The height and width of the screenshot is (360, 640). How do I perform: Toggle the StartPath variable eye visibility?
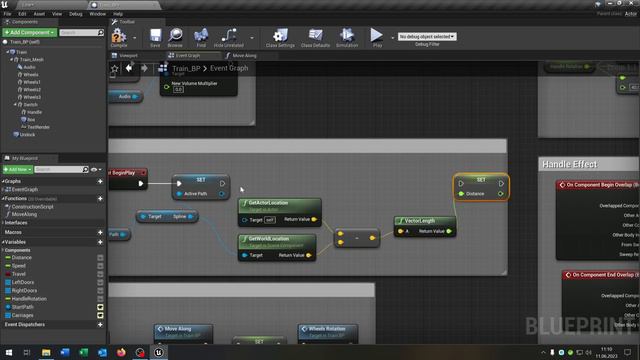(100, 307)
